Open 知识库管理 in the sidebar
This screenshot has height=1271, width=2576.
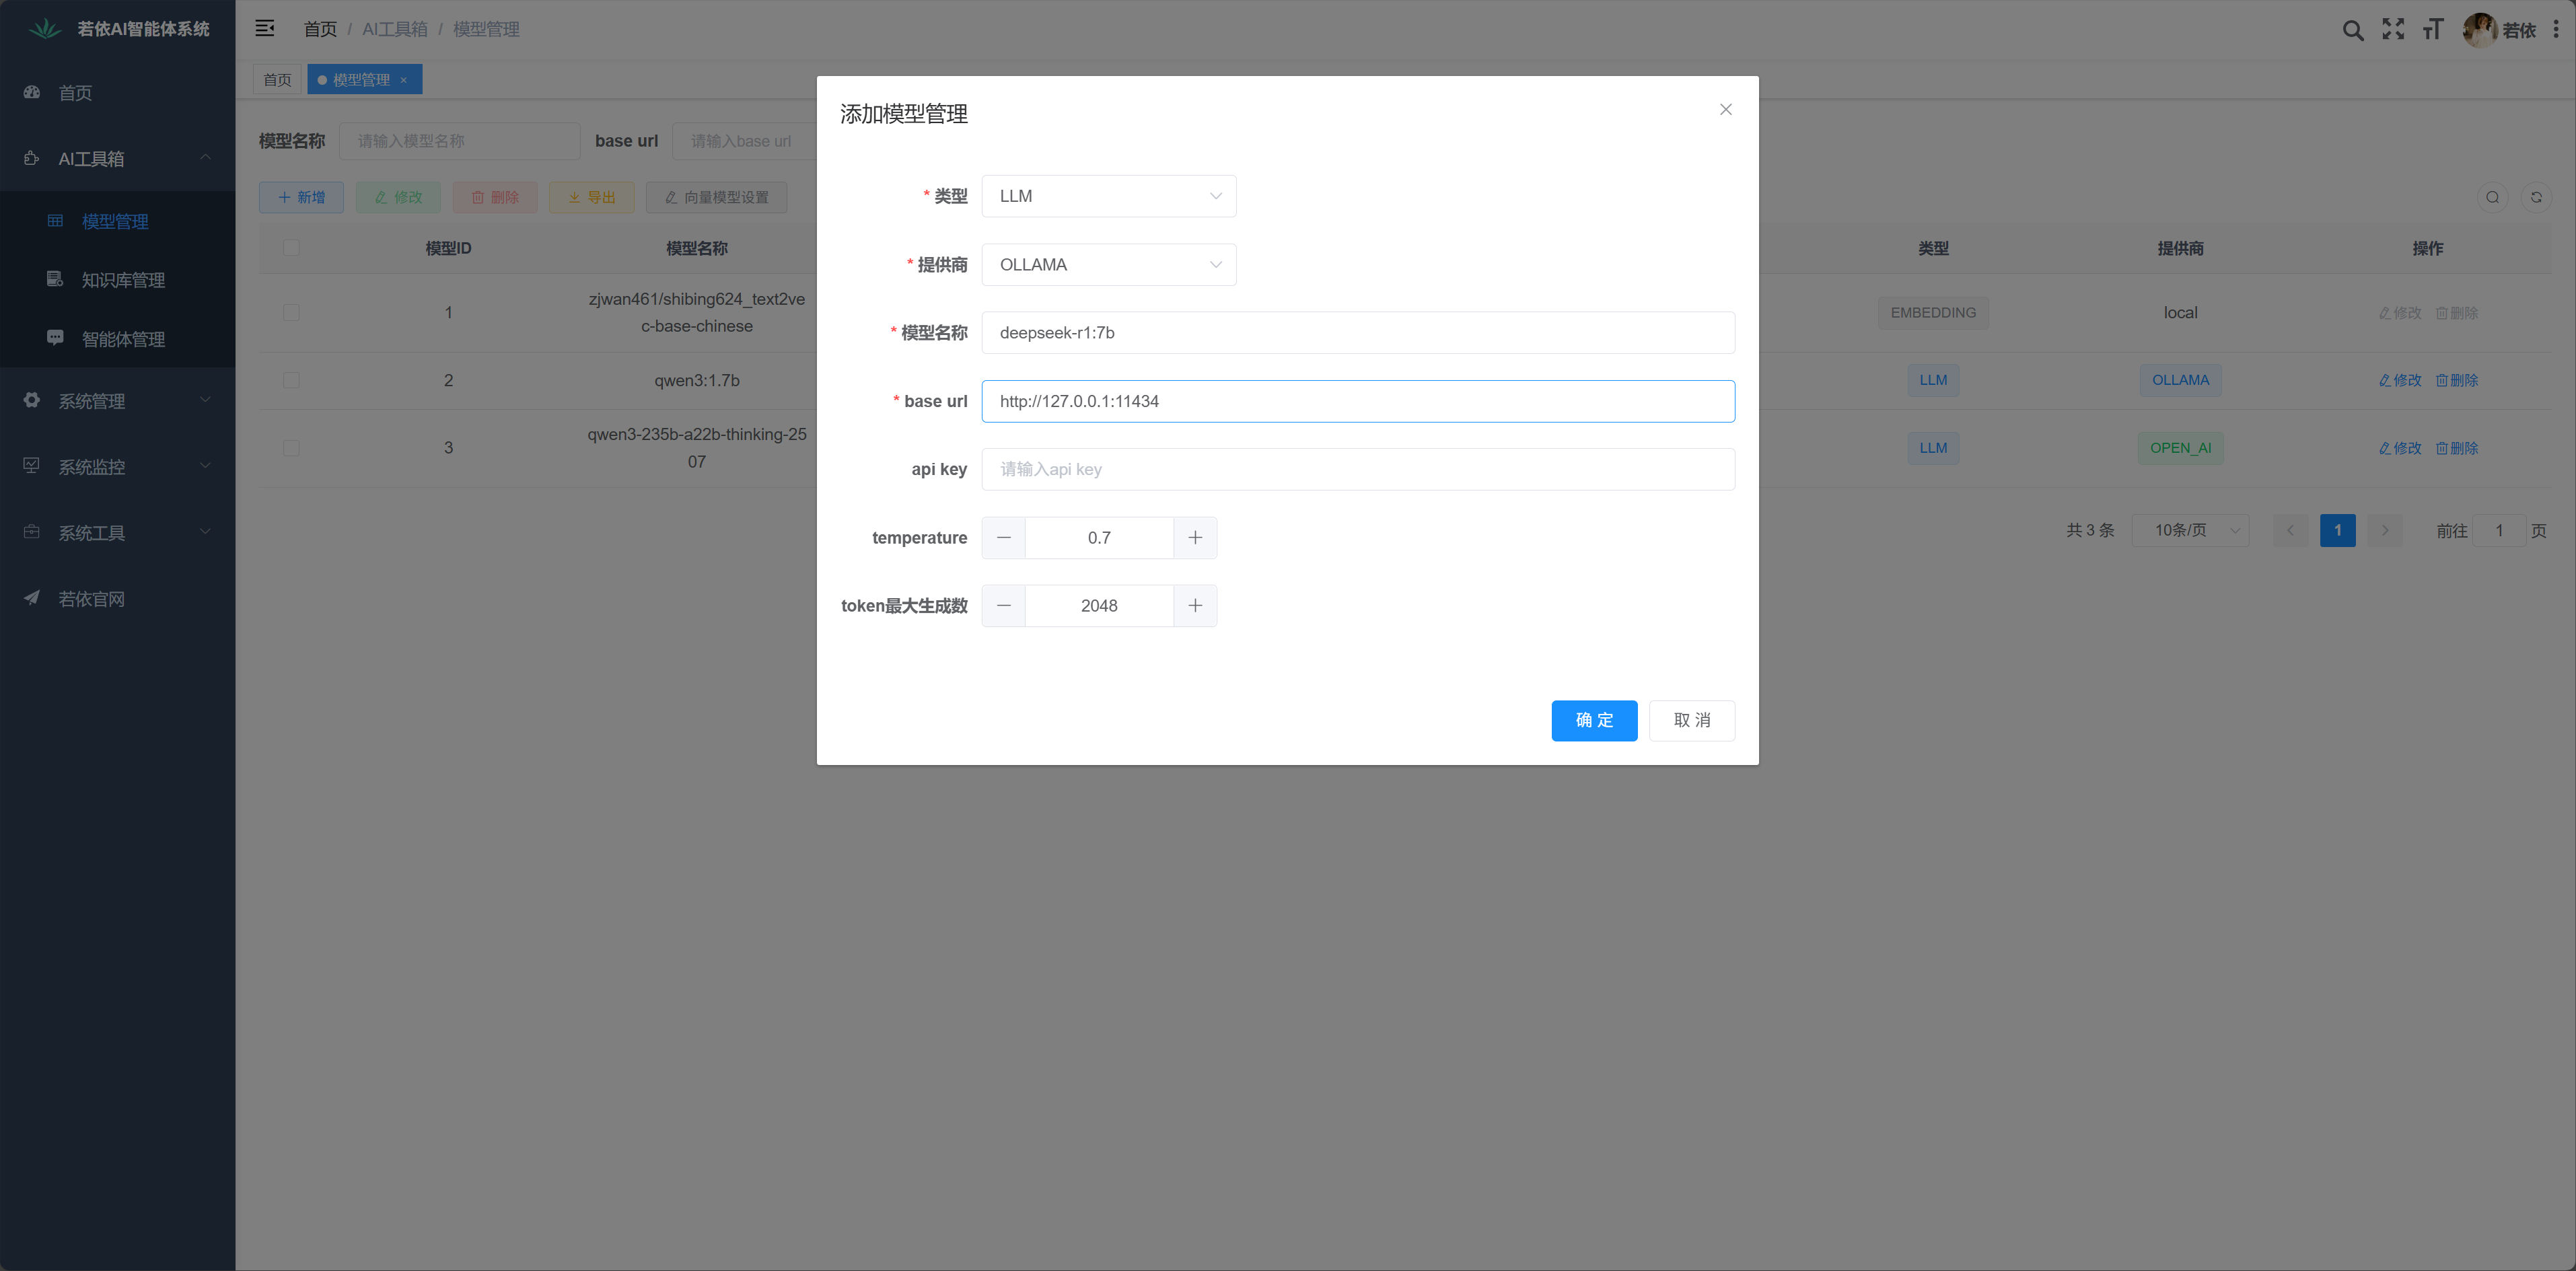coord(123,280)
